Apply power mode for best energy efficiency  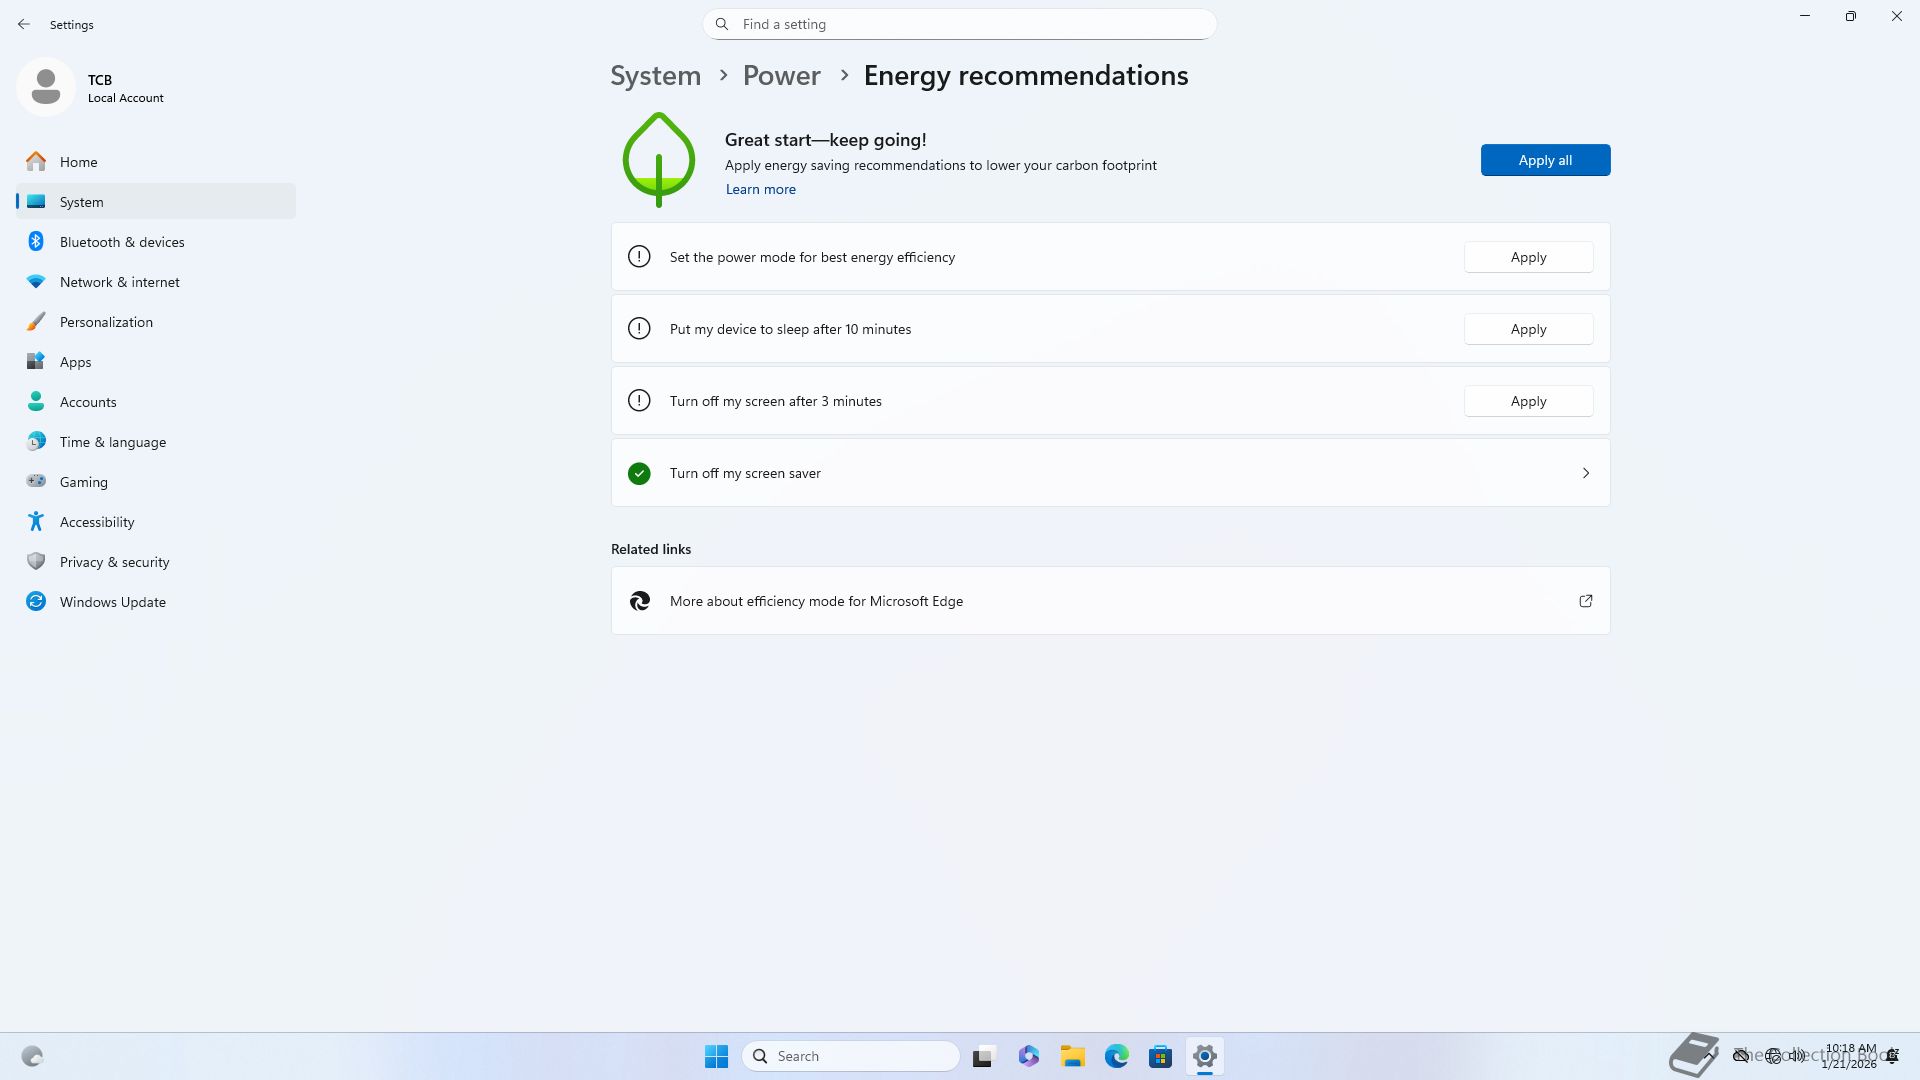tap(1528, 257)
